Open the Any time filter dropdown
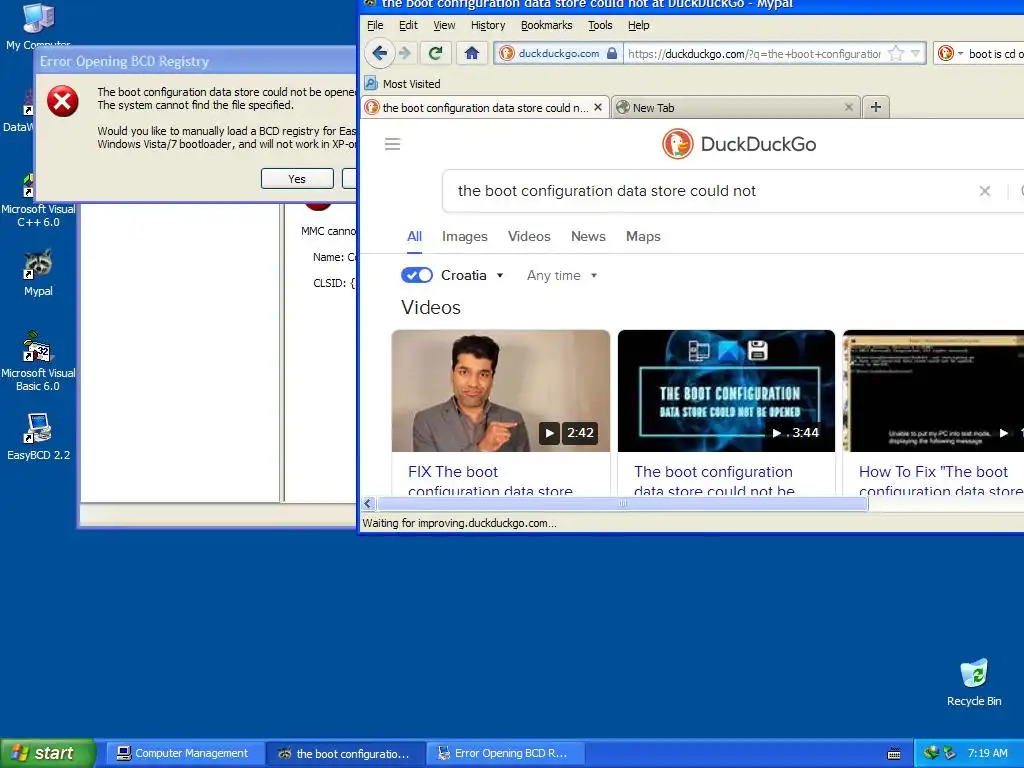 [562, 276]
